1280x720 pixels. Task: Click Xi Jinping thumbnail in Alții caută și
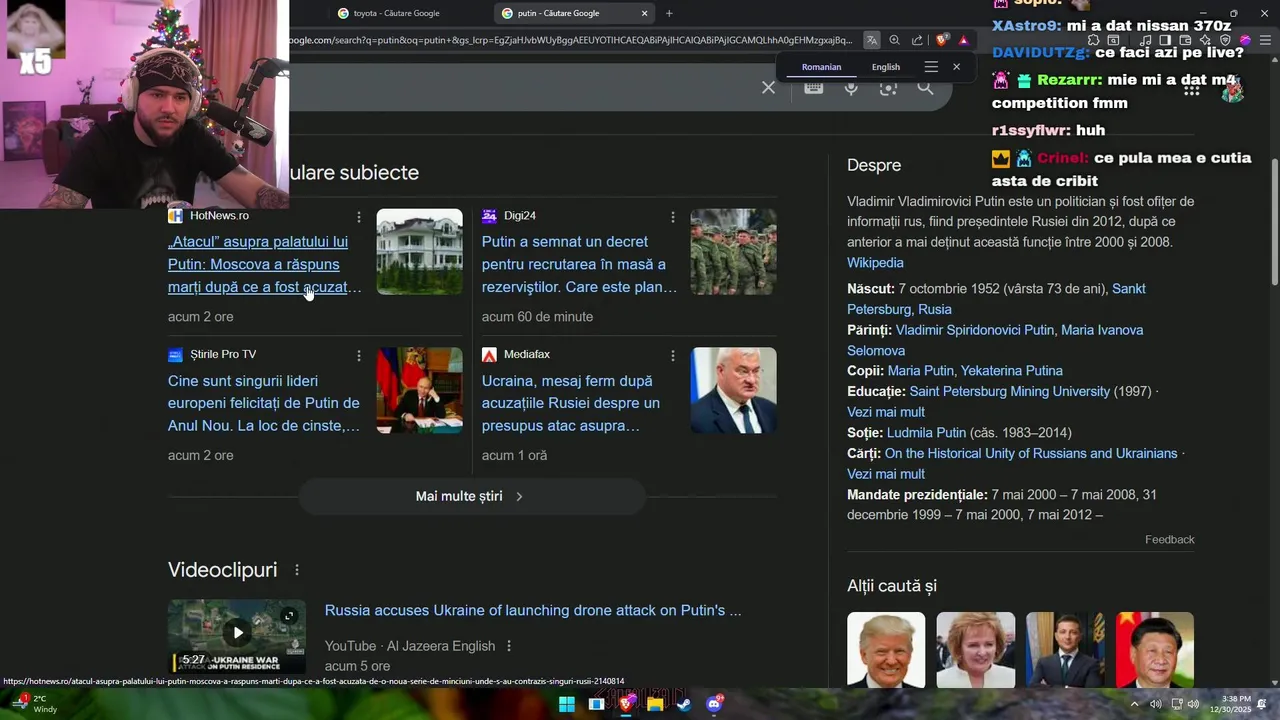(x=1155, y=650)
